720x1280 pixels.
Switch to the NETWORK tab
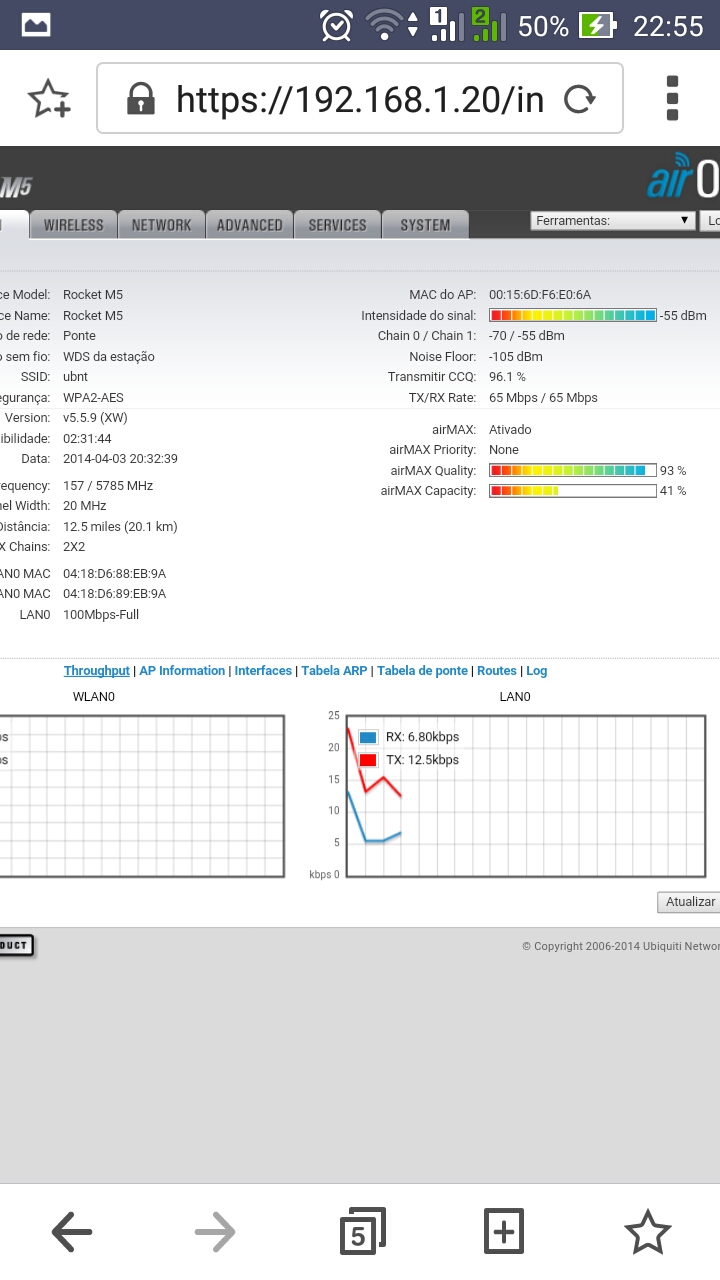pos(161,225)
